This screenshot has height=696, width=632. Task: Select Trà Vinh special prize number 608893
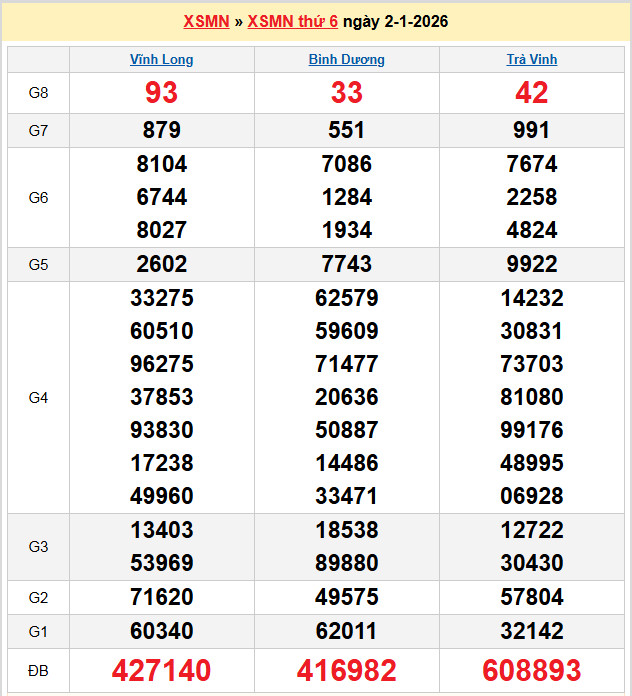(x=531, y=670)
